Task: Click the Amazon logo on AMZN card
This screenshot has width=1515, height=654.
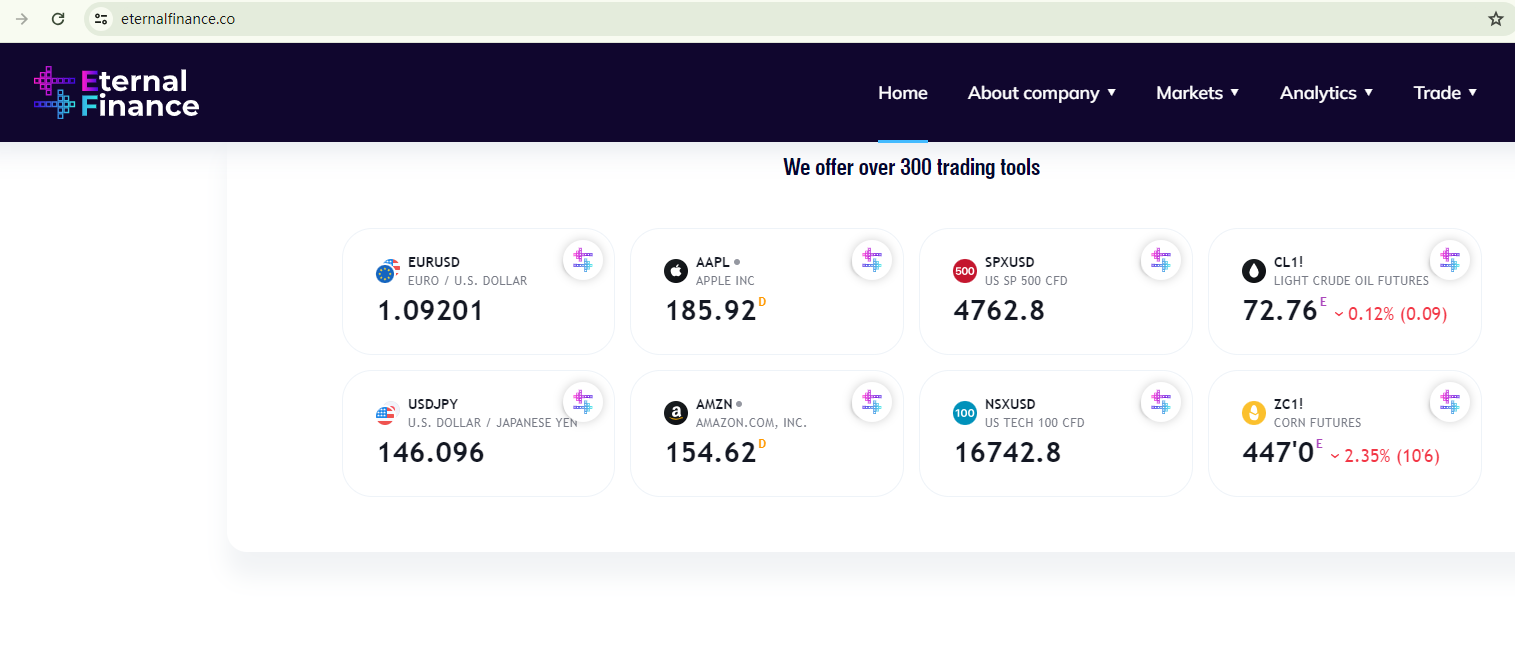Action: 676,413
